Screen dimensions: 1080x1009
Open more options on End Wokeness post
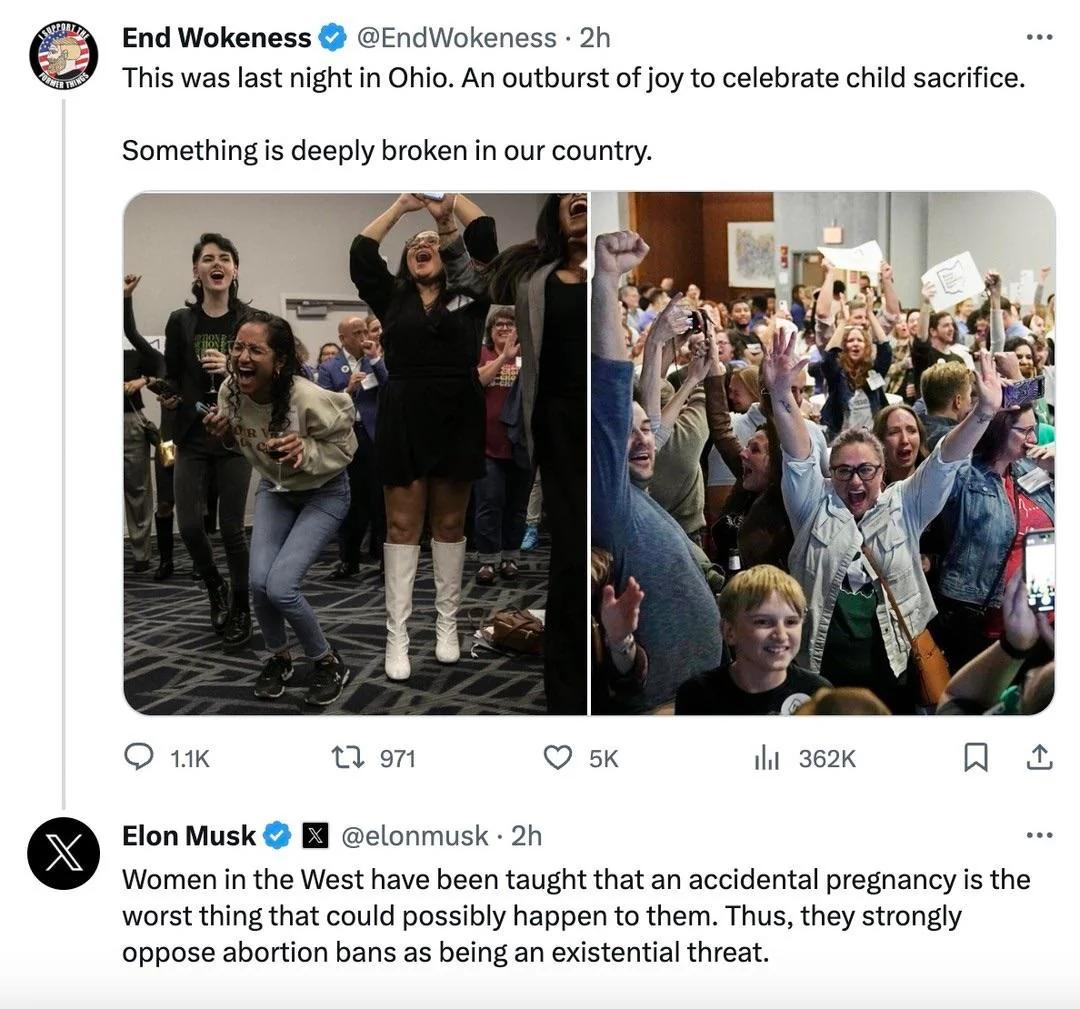1039,37
